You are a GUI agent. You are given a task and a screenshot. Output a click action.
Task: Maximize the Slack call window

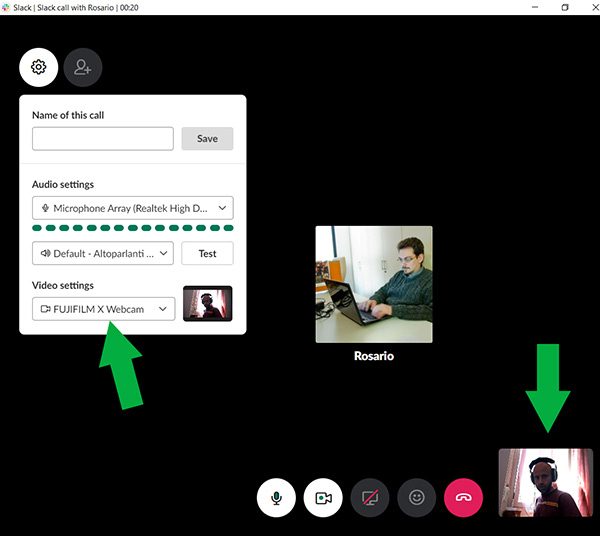[565, 7]
